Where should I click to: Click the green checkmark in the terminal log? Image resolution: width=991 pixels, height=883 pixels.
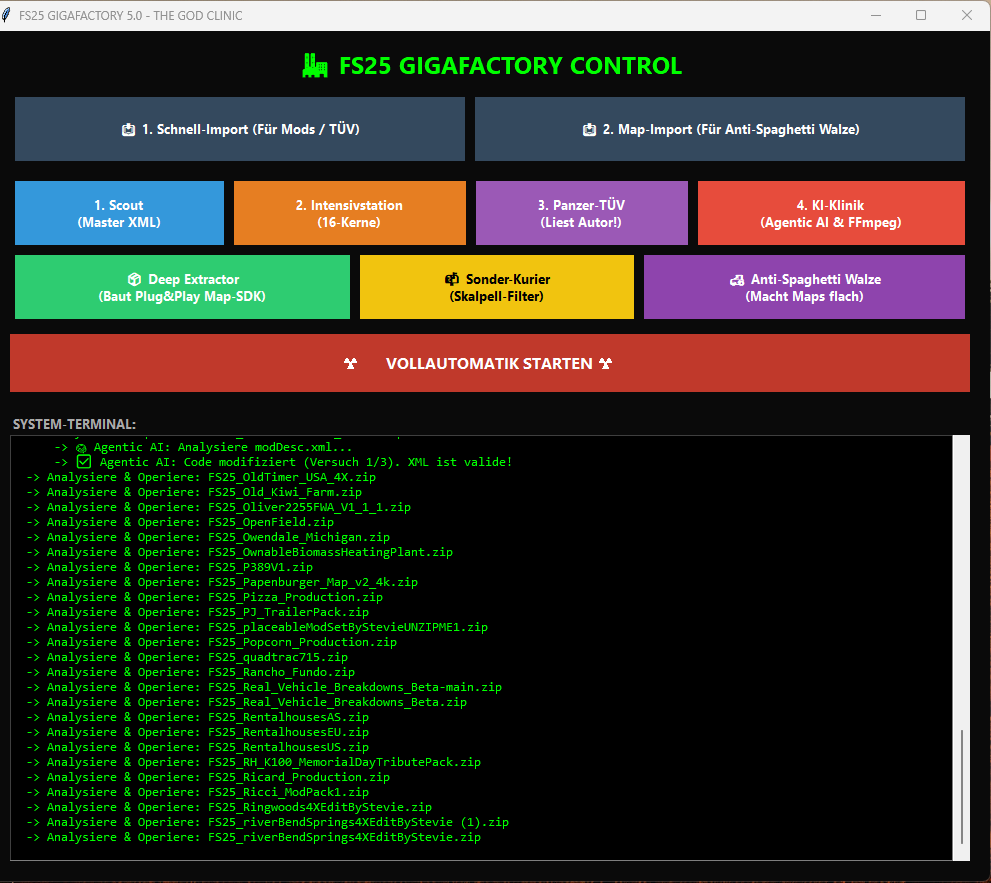[85, 462]
